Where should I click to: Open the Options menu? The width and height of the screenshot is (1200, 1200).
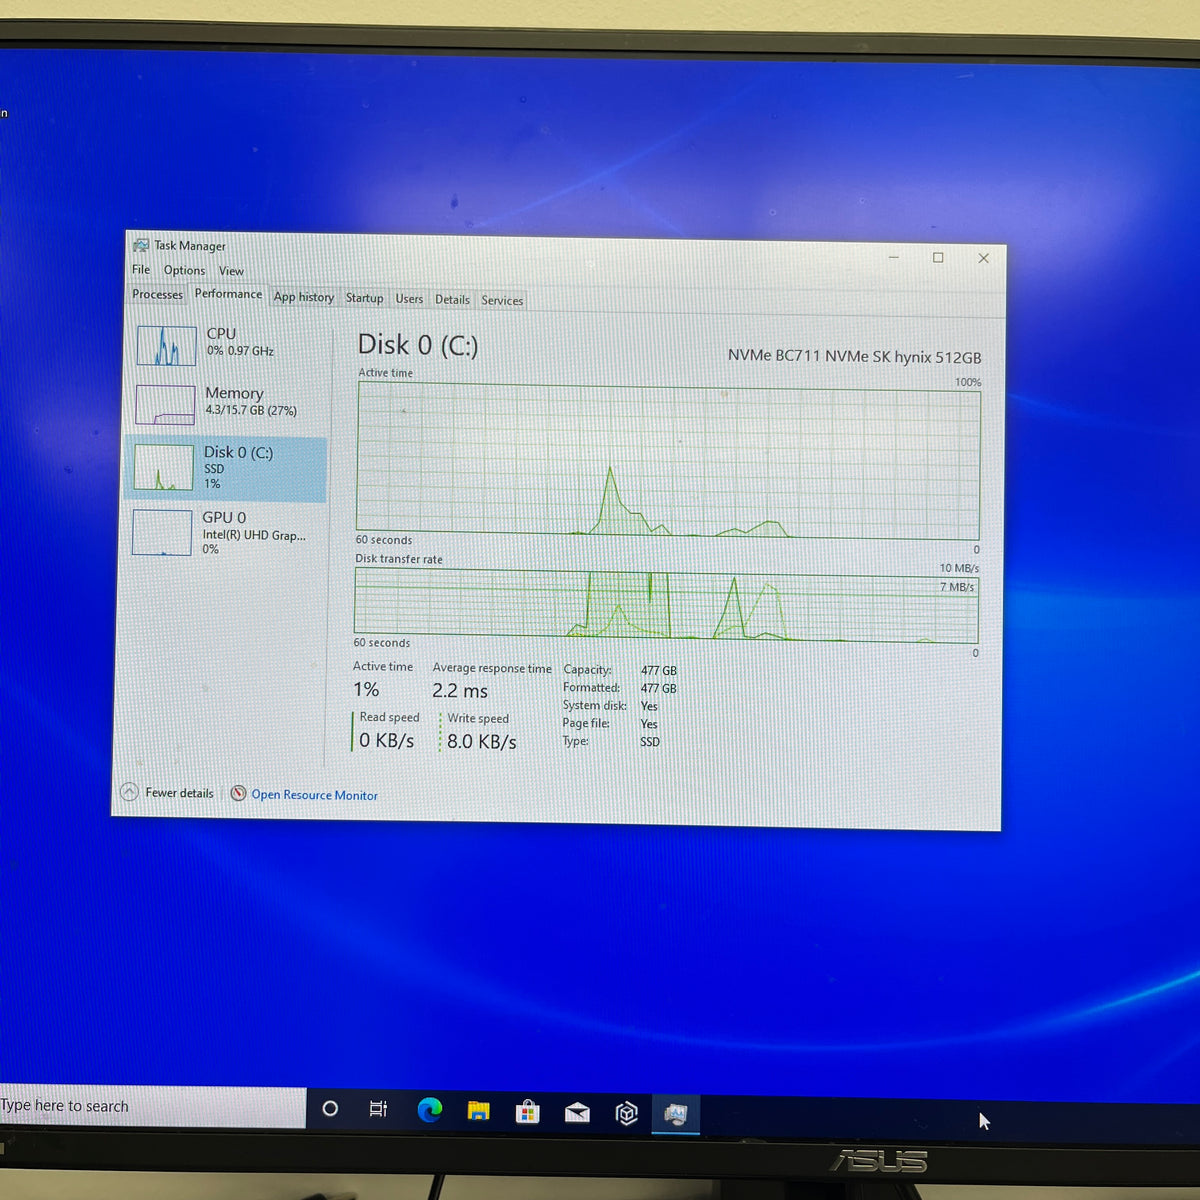point(184,270)
